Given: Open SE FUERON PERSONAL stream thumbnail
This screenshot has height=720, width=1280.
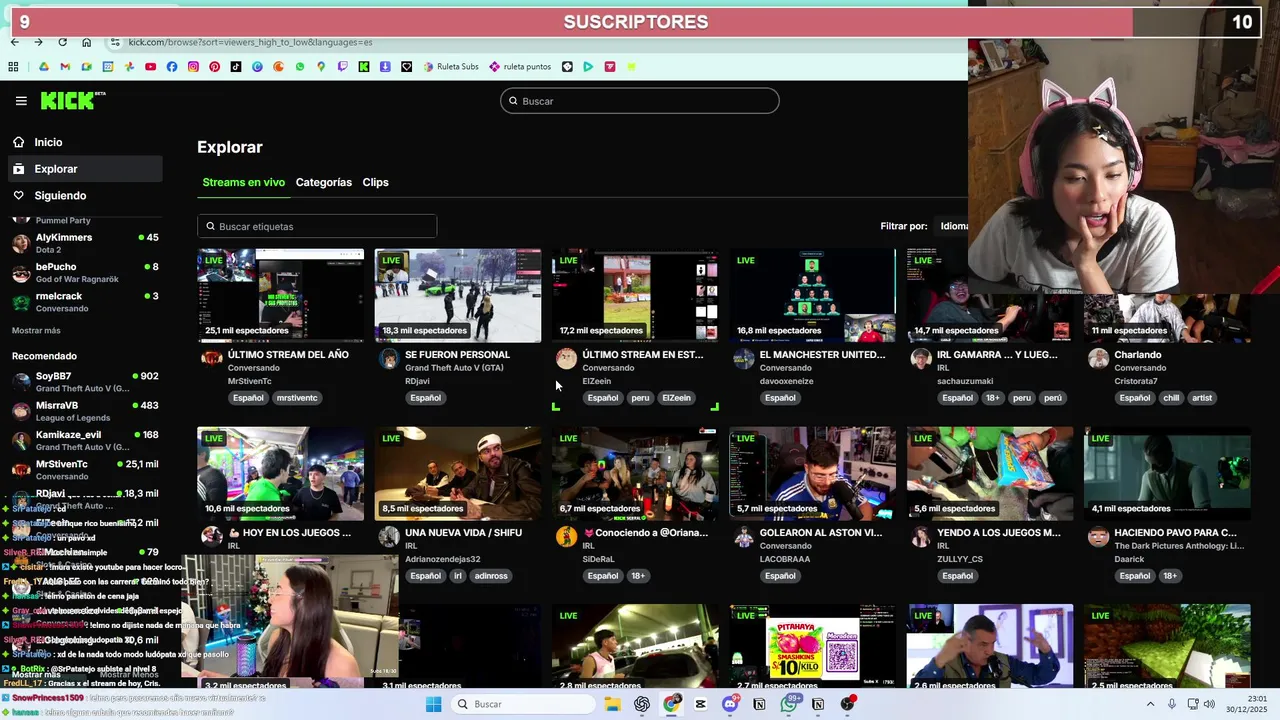Looking at the screenshot, I should (x=458, y=295).
